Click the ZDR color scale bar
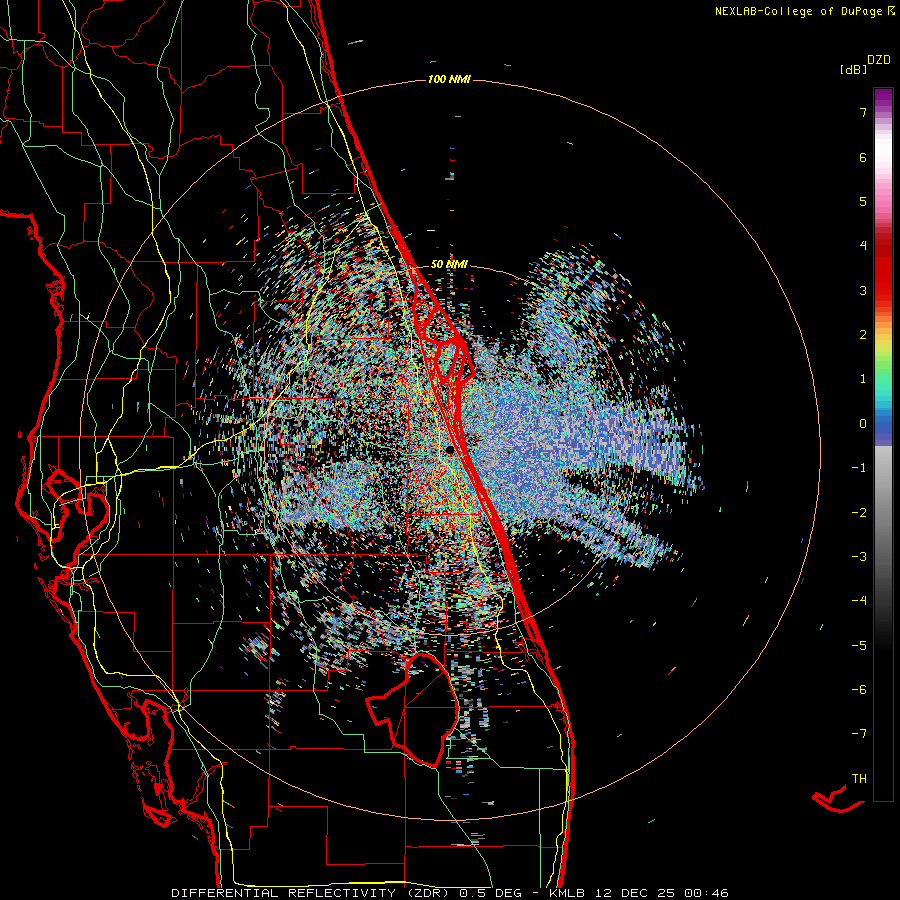The image size is (900, 900). tap(883, 444)
